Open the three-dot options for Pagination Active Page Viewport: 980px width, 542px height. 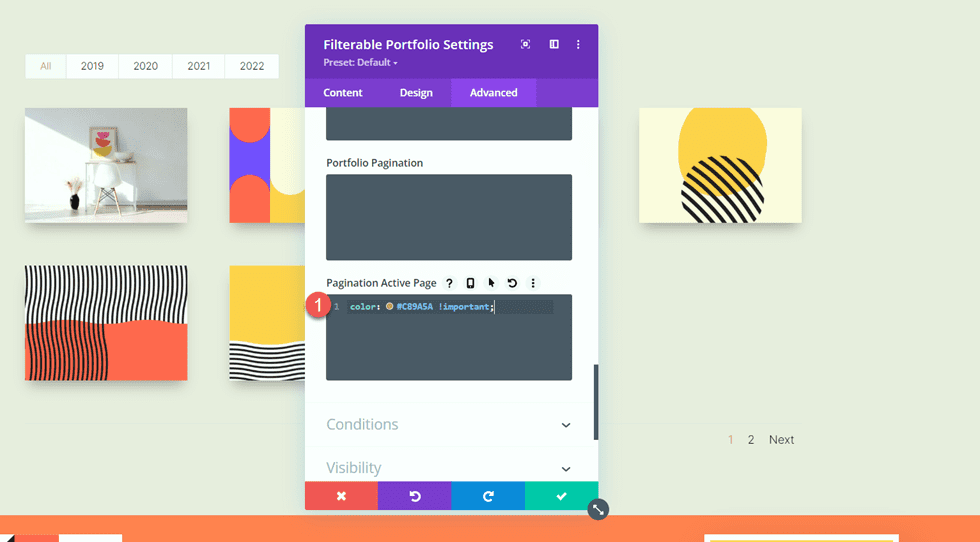tap(533, 283)
